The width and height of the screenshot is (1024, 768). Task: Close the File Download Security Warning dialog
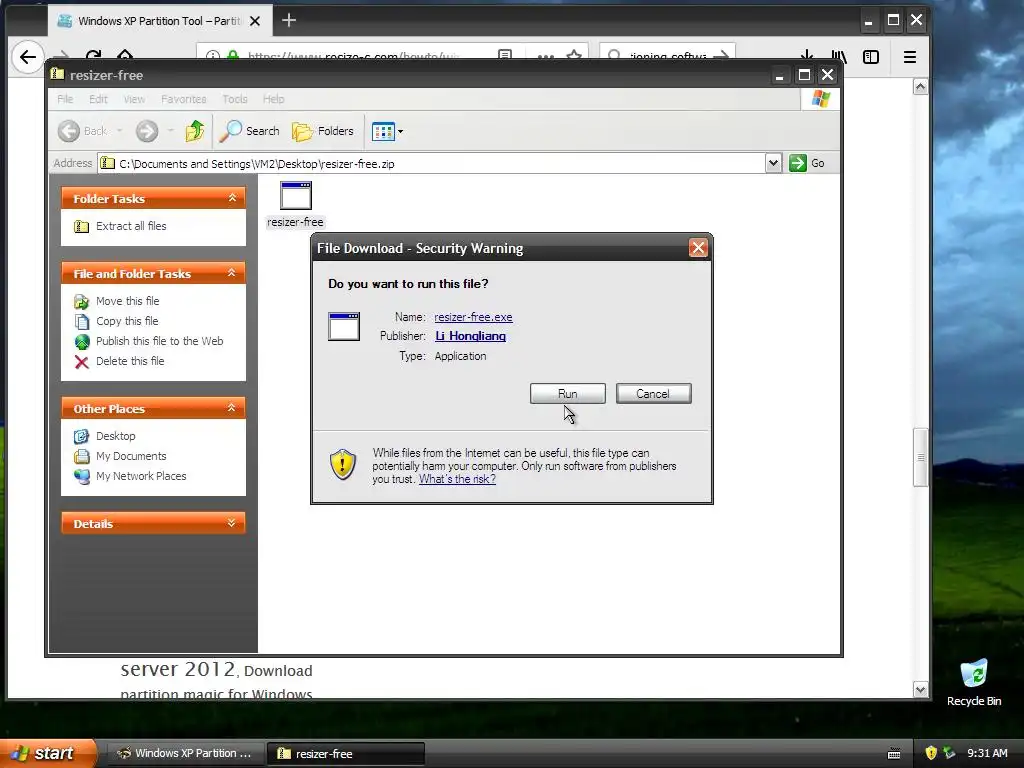pyautogui.click(x=698, y=248)
